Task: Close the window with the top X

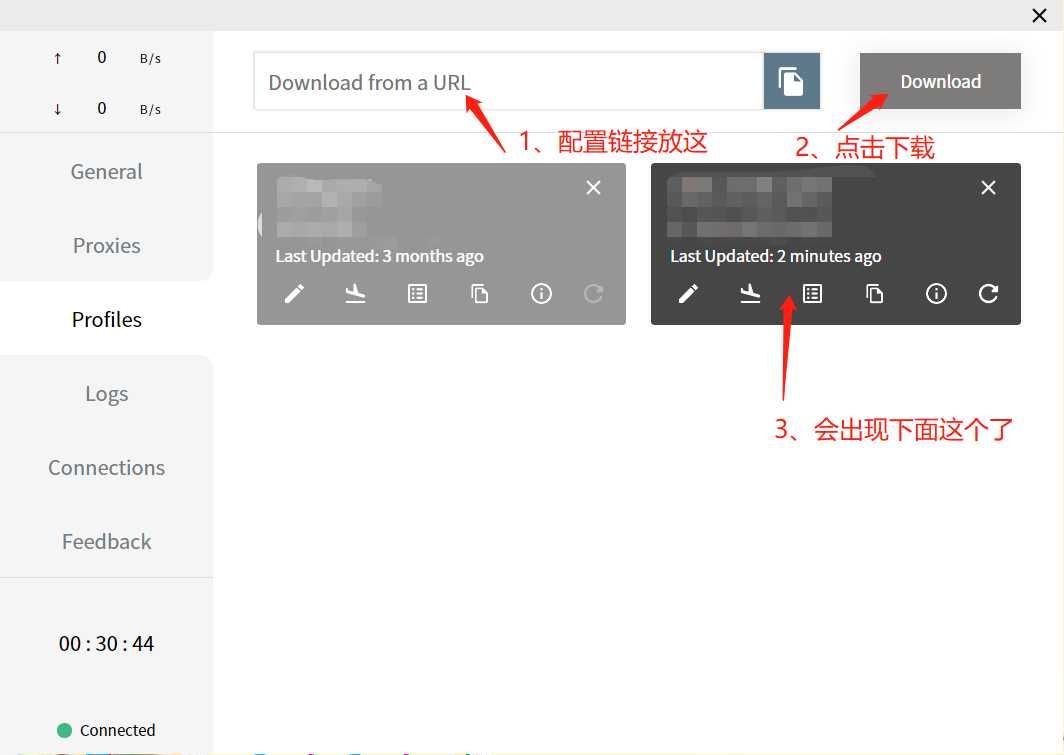Action: pyautogui.click(x=1039, y=16)
